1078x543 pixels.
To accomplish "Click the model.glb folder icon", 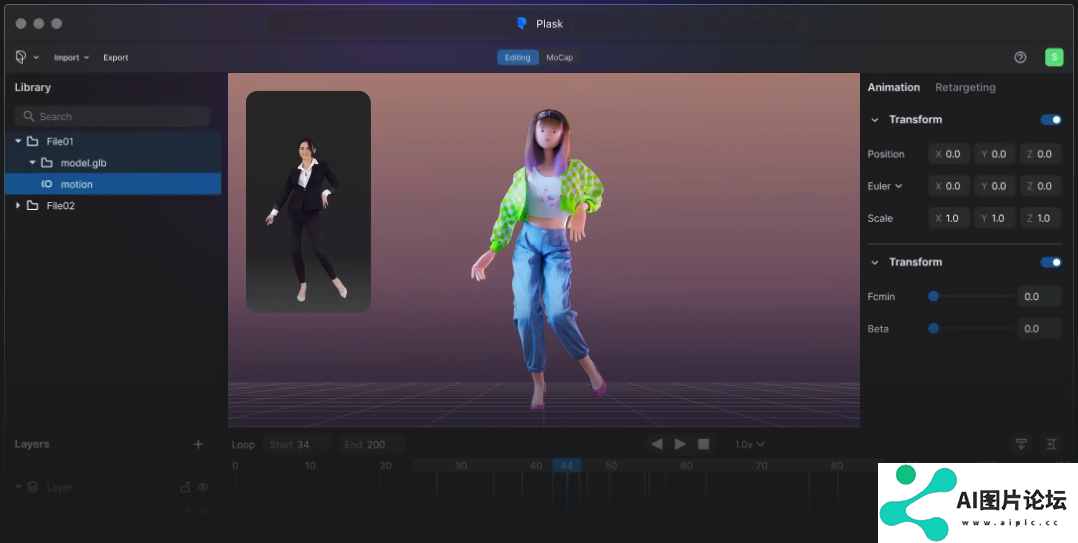I will (47, 163).
